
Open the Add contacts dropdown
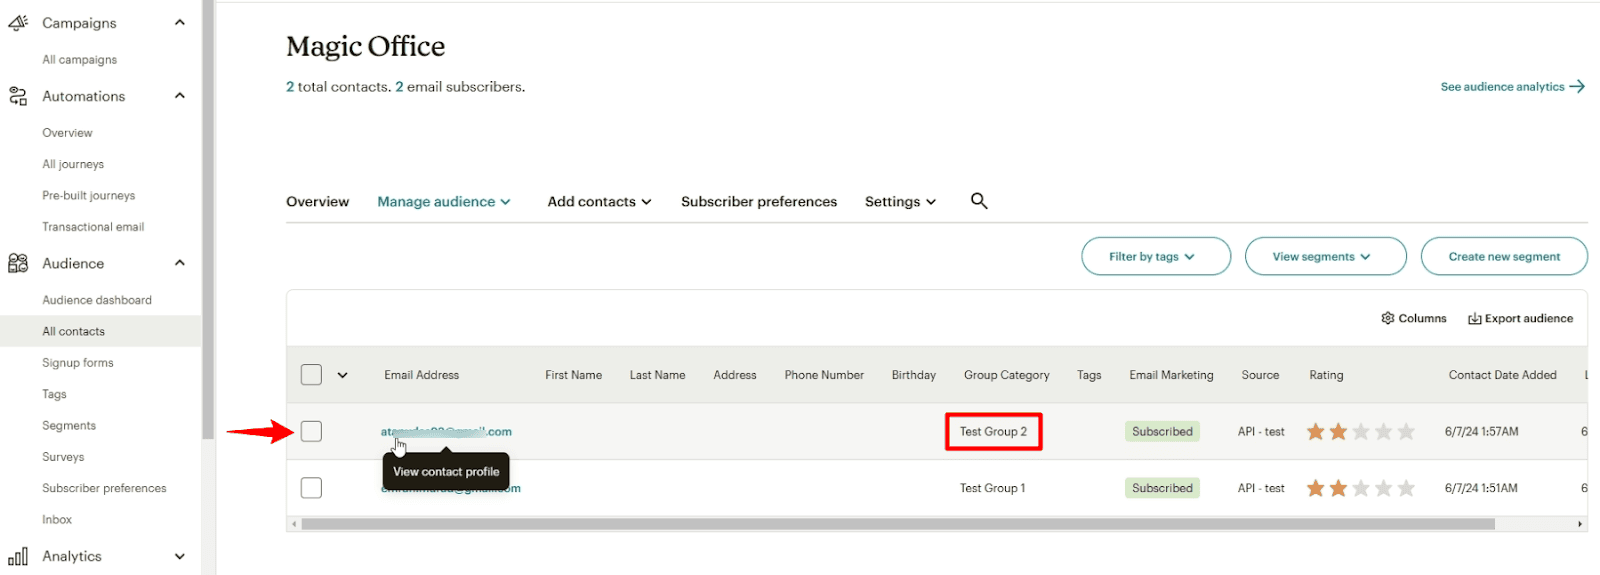pyautogui.click(x=599, y=201)
